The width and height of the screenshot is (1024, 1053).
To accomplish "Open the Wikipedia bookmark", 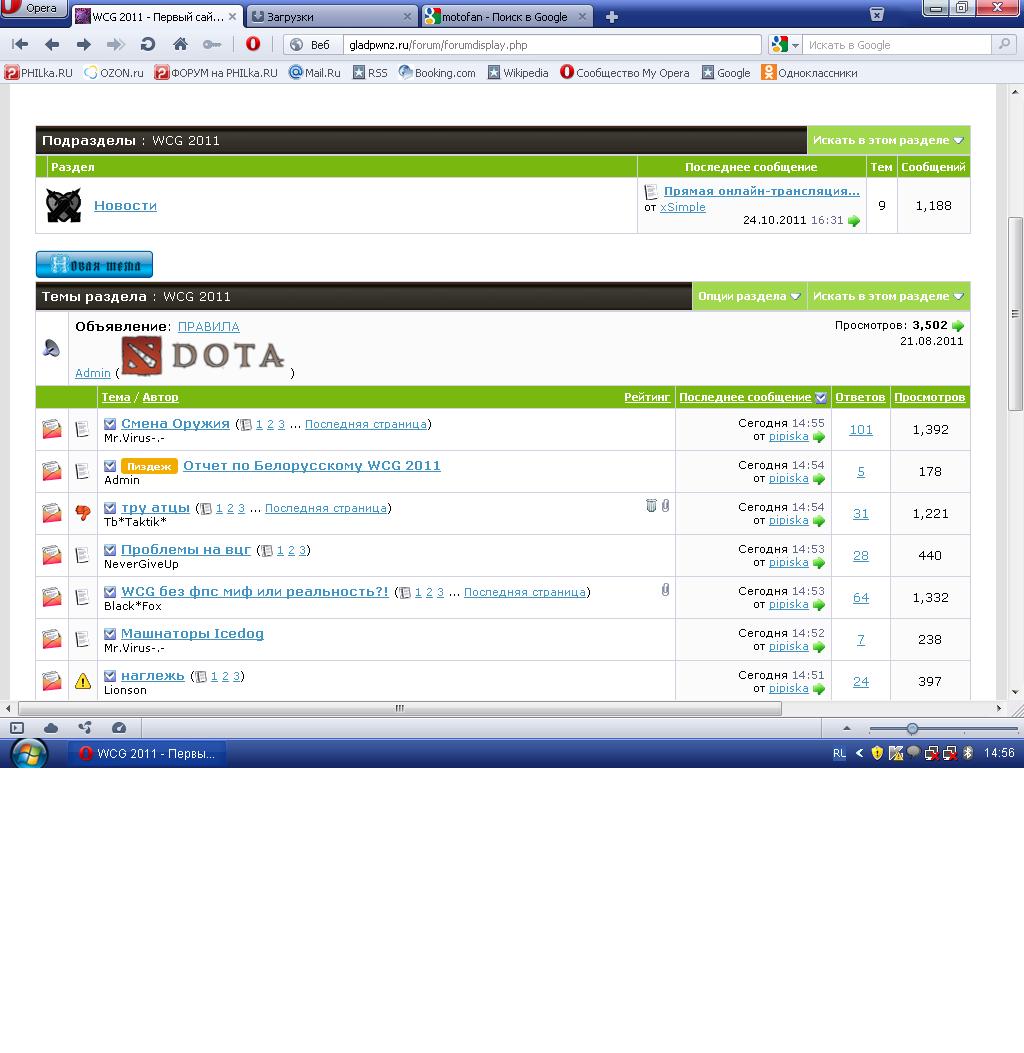I will click(518, 73).
